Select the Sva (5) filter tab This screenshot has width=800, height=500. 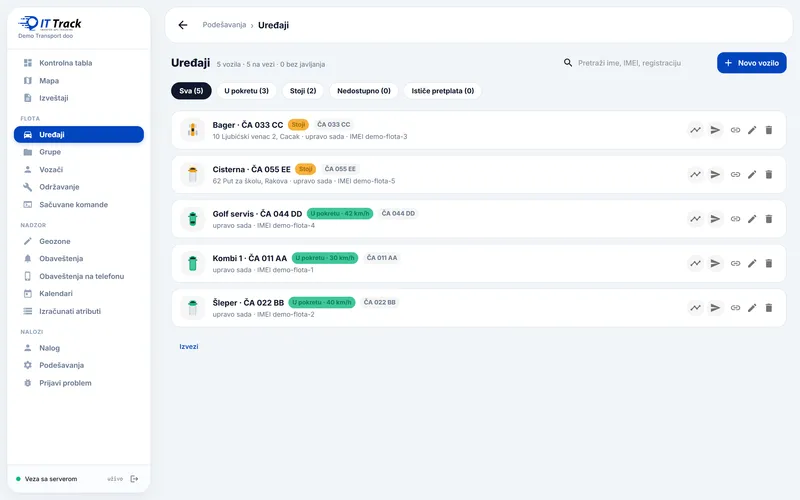point(191,91)
